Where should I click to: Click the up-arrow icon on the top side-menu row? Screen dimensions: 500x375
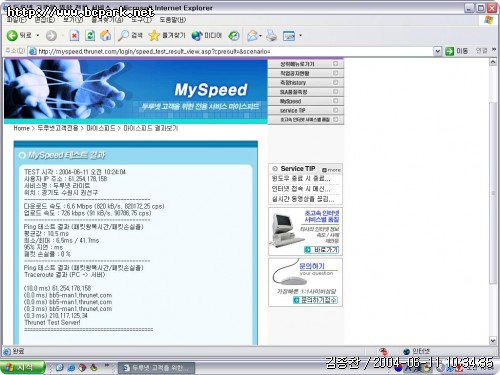tap(335, 63)
